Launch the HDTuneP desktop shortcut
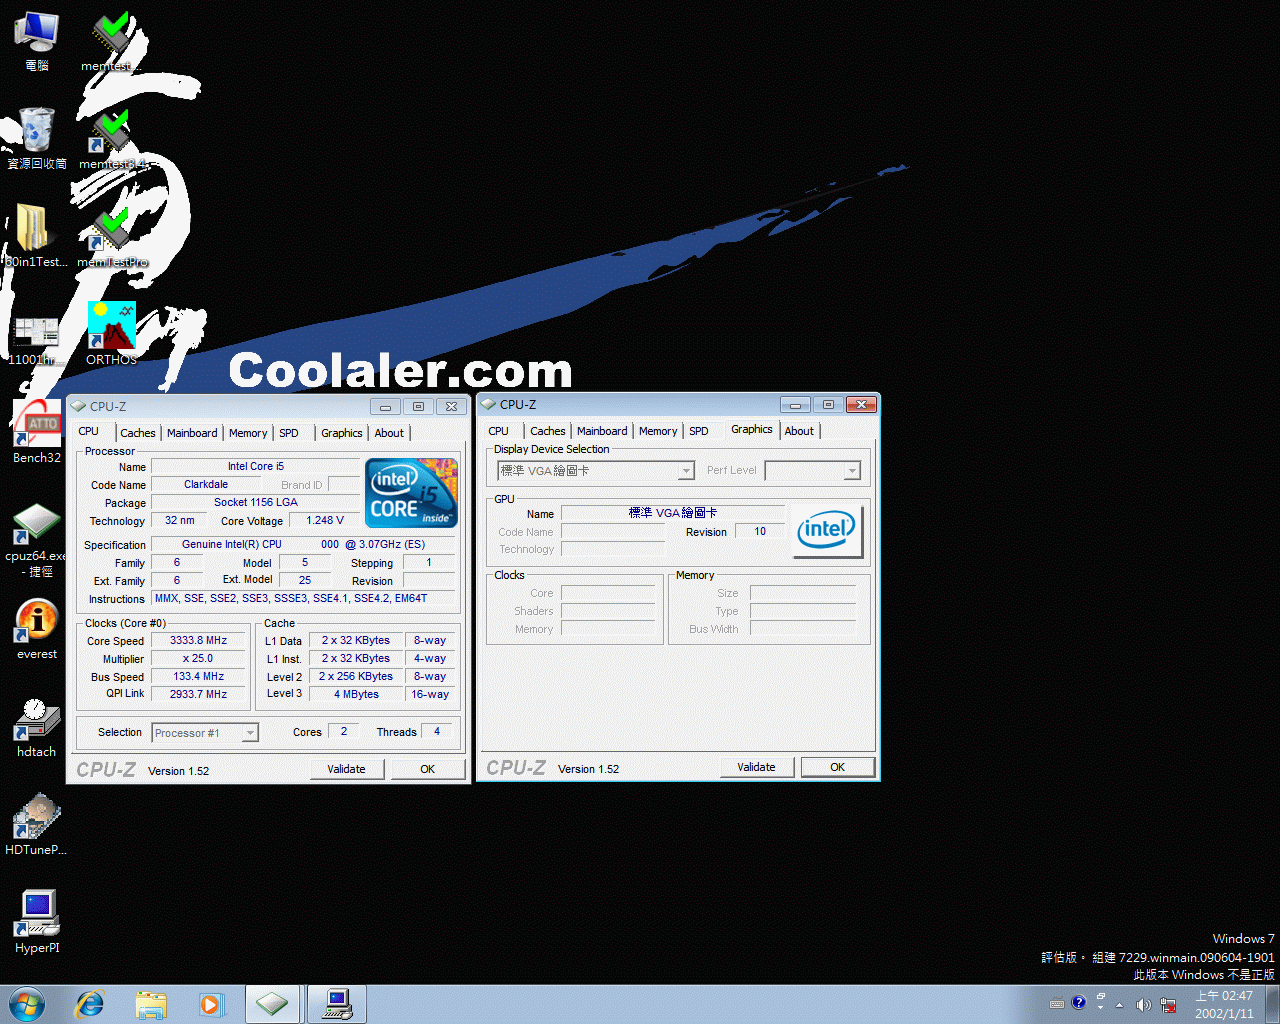The image size is (1280, 1024). click(x=37, y=825)
